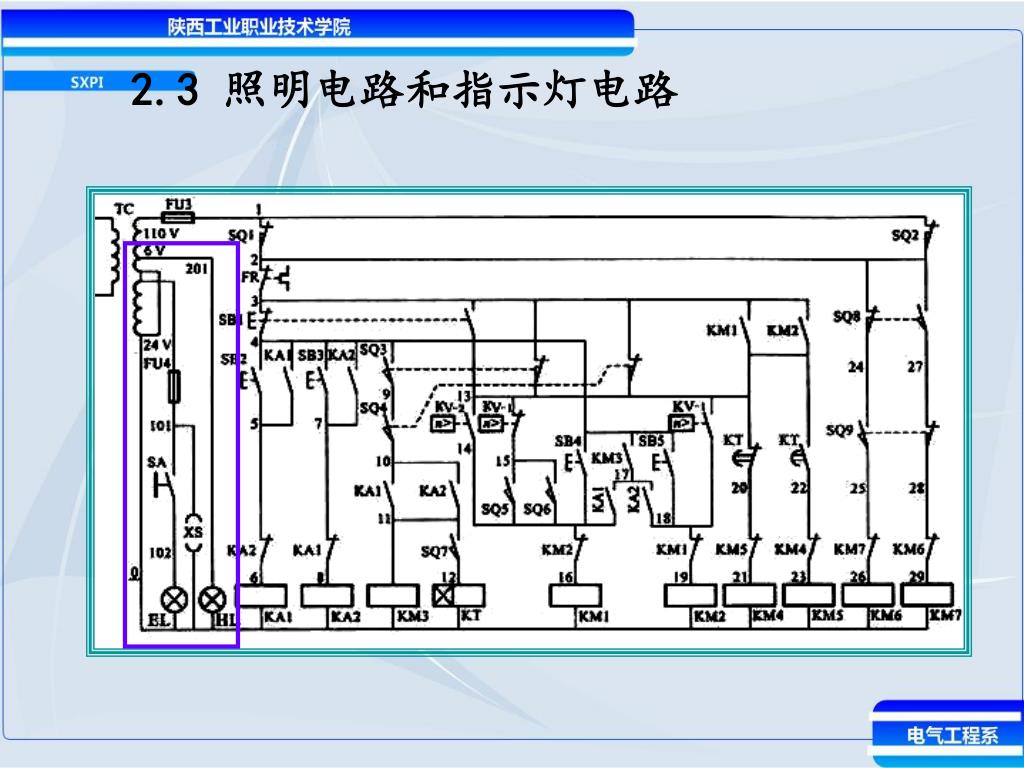
Task: Click the KV-2 speed relay box
Action: (443, 424)
